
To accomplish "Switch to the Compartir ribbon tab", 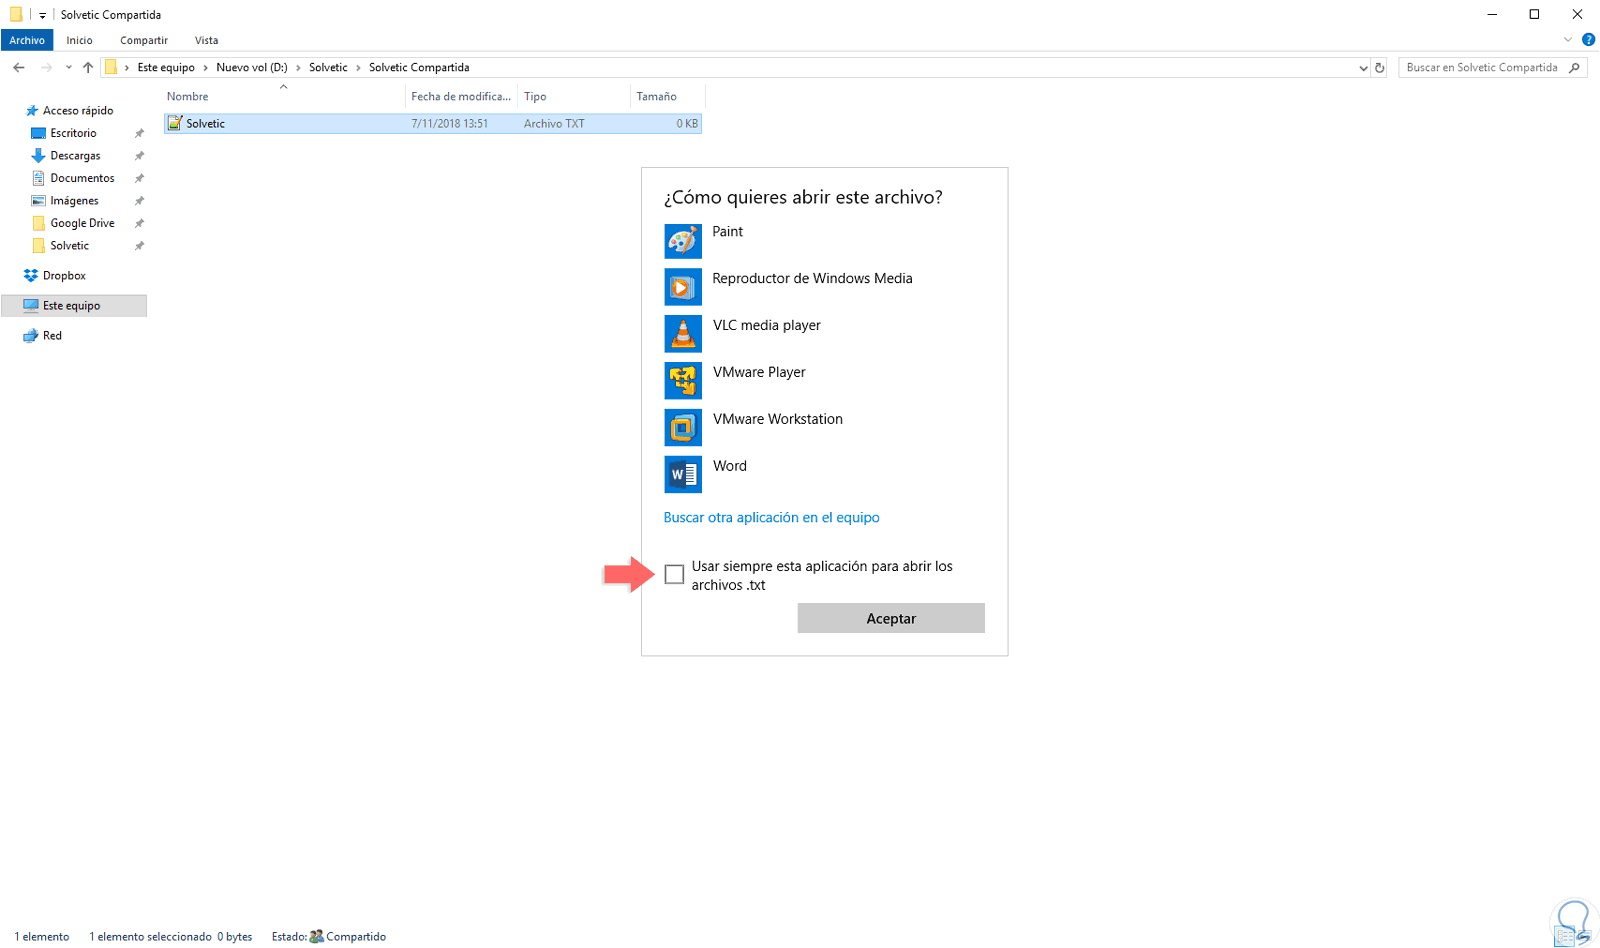I will coord(144,40).
